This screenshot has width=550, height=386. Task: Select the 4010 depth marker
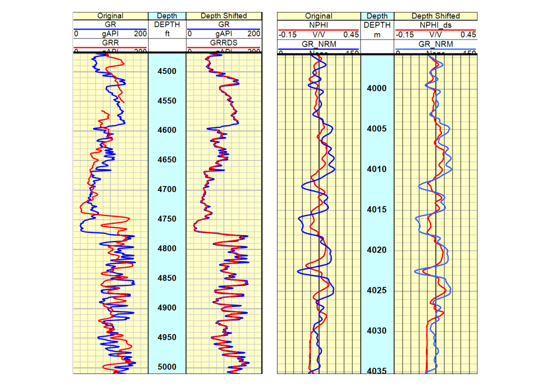(x=377, y=169)
